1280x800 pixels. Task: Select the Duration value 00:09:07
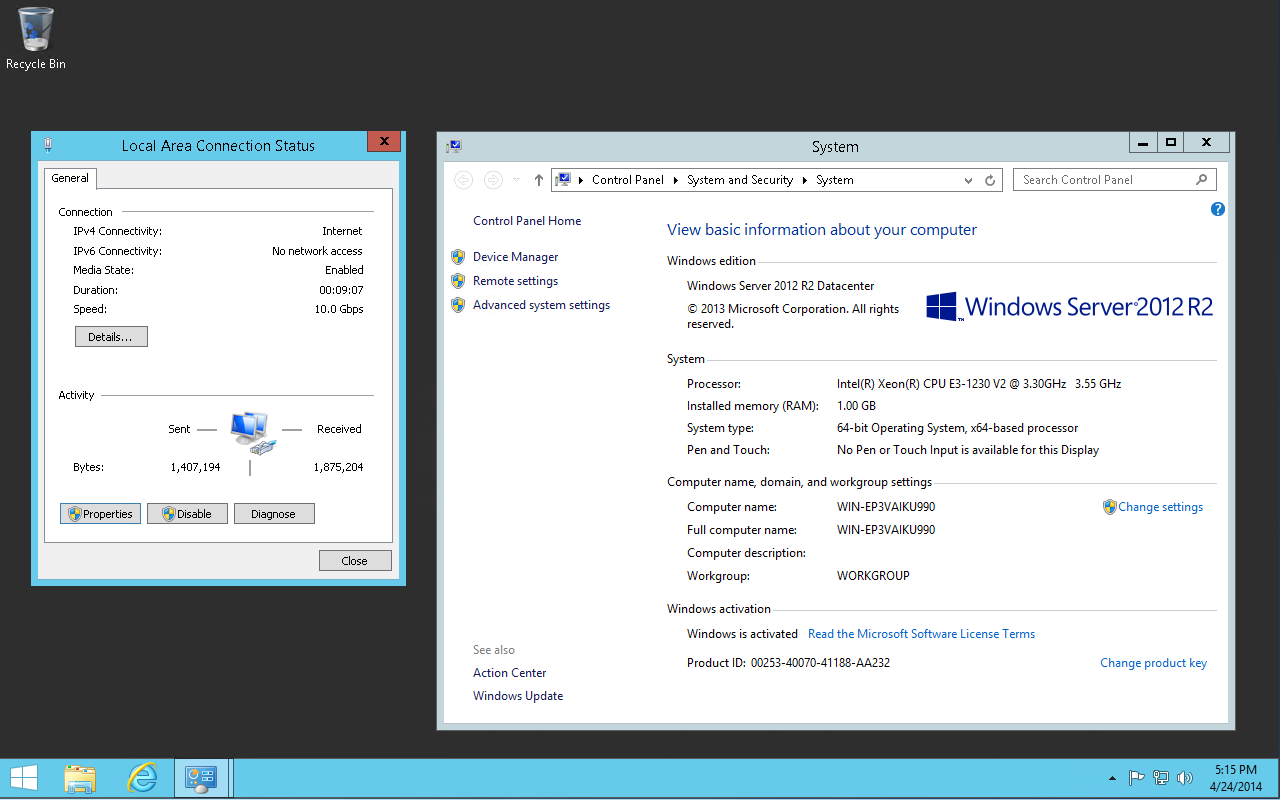tap(341, 290)
